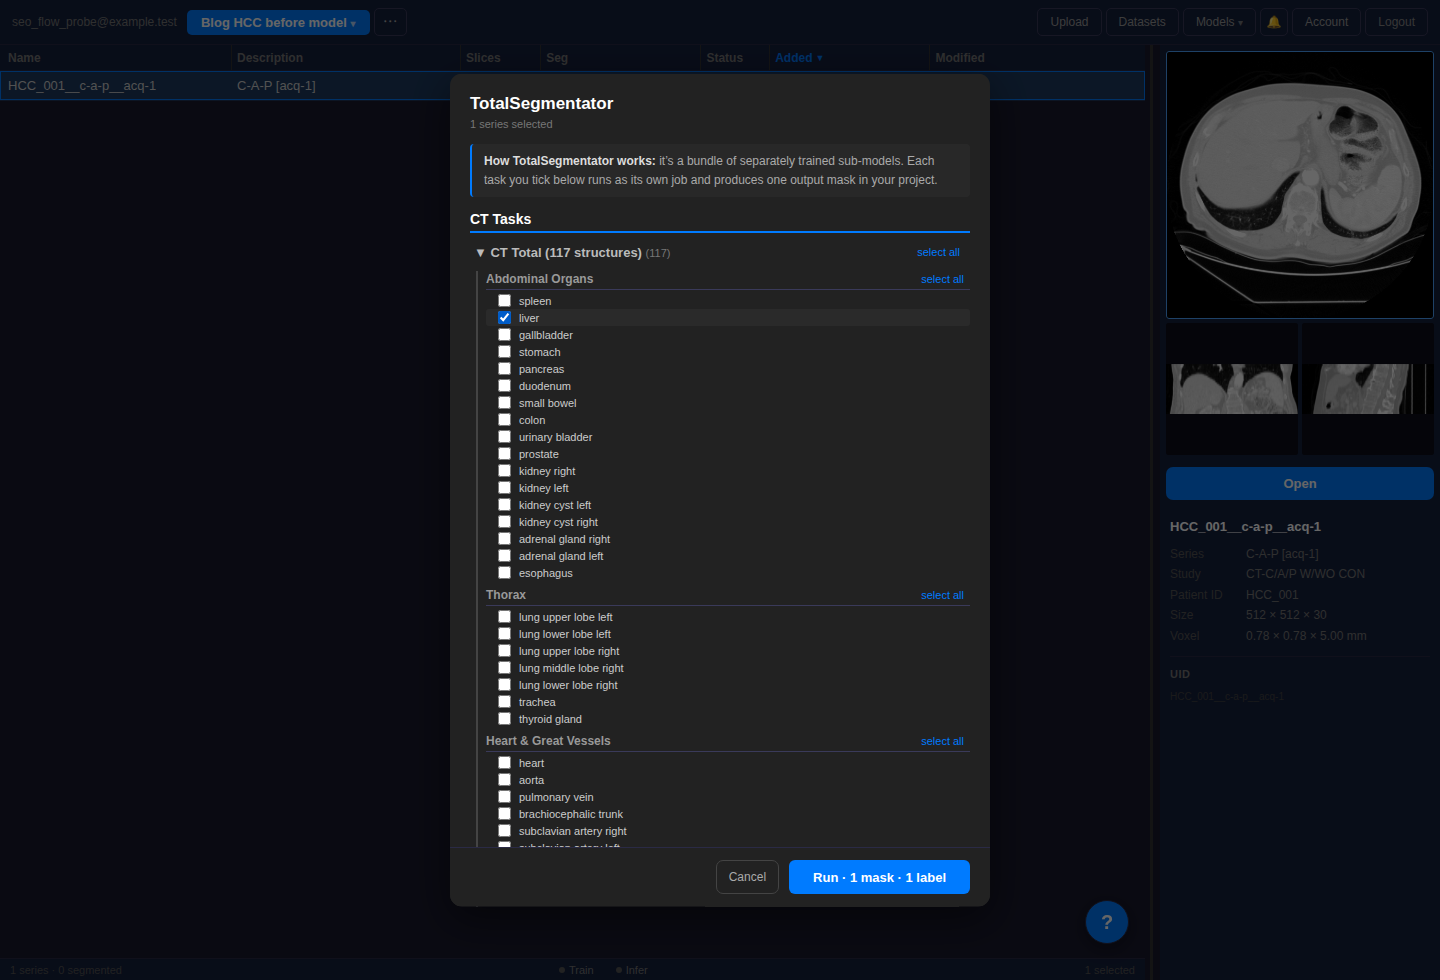Viewport: 1440px width, 980px height.
Task: Click the Upload button
Action: [x=1069, y=22]
